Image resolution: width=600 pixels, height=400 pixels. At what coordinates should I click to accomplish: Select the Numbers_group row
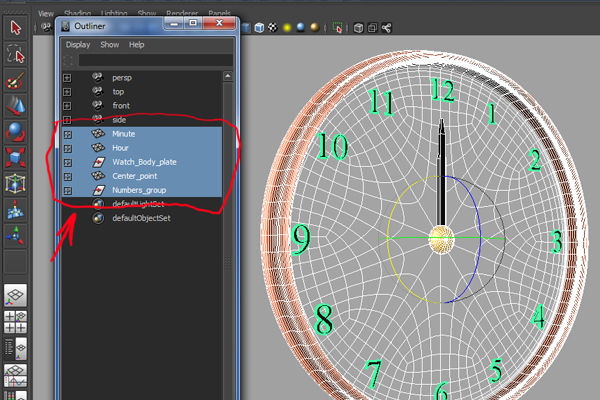tap(142, 190)
